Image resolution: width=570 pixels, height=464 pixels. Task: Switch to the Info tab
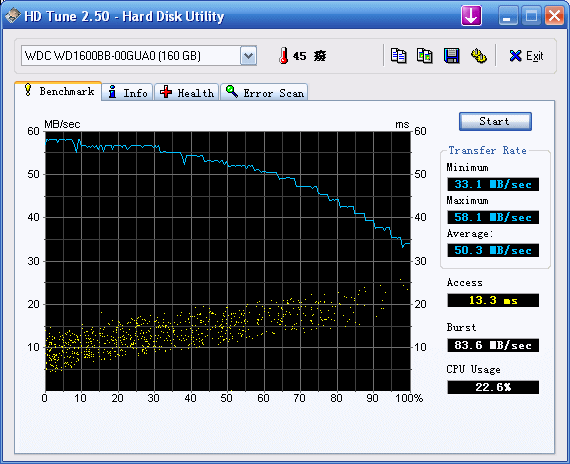[128, 93]
